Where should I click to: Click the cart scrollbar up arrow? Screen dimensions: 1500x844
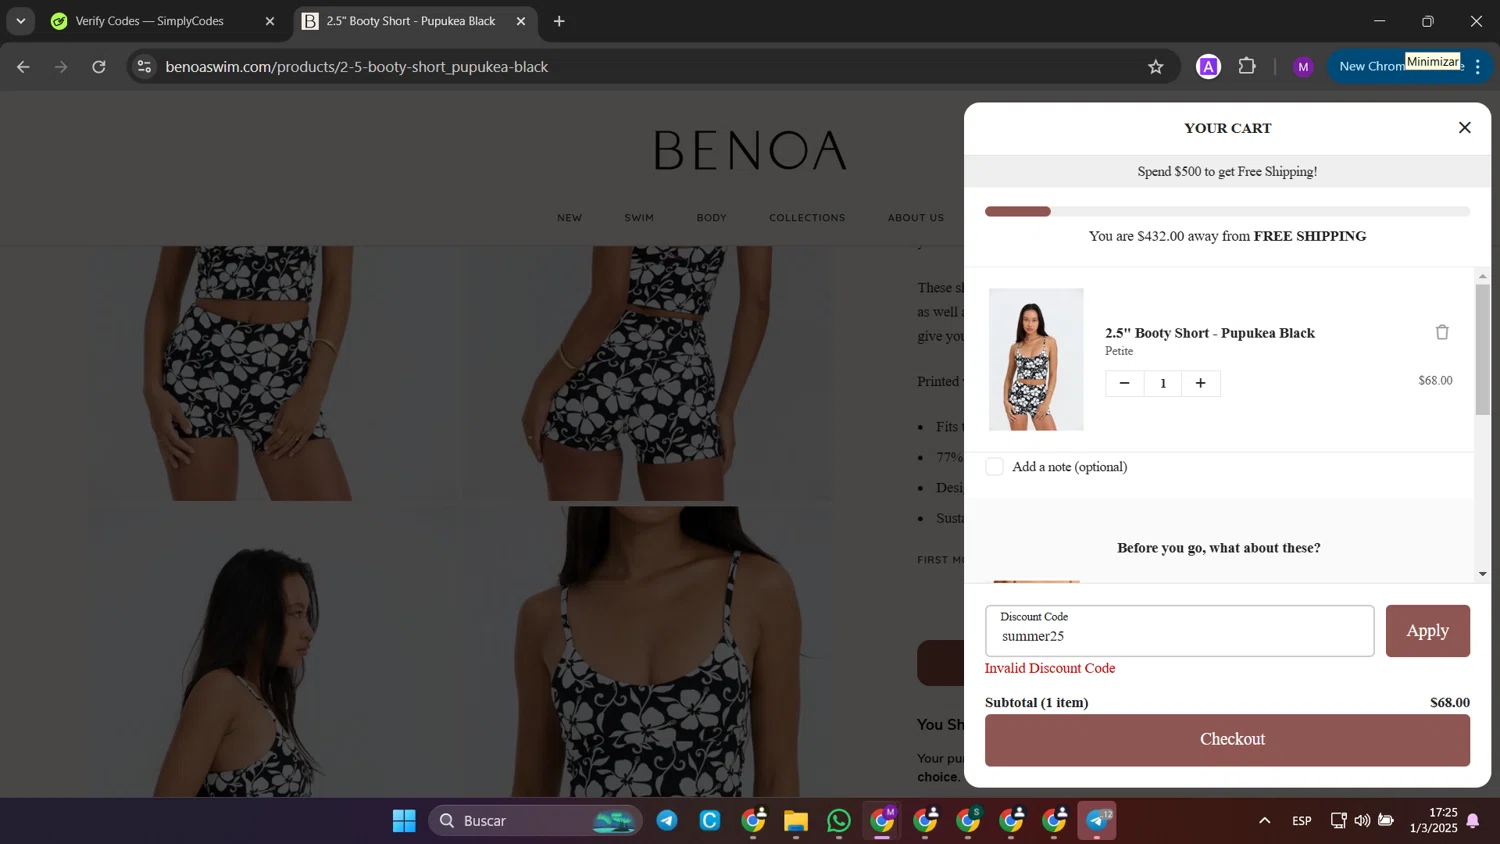1482,276
